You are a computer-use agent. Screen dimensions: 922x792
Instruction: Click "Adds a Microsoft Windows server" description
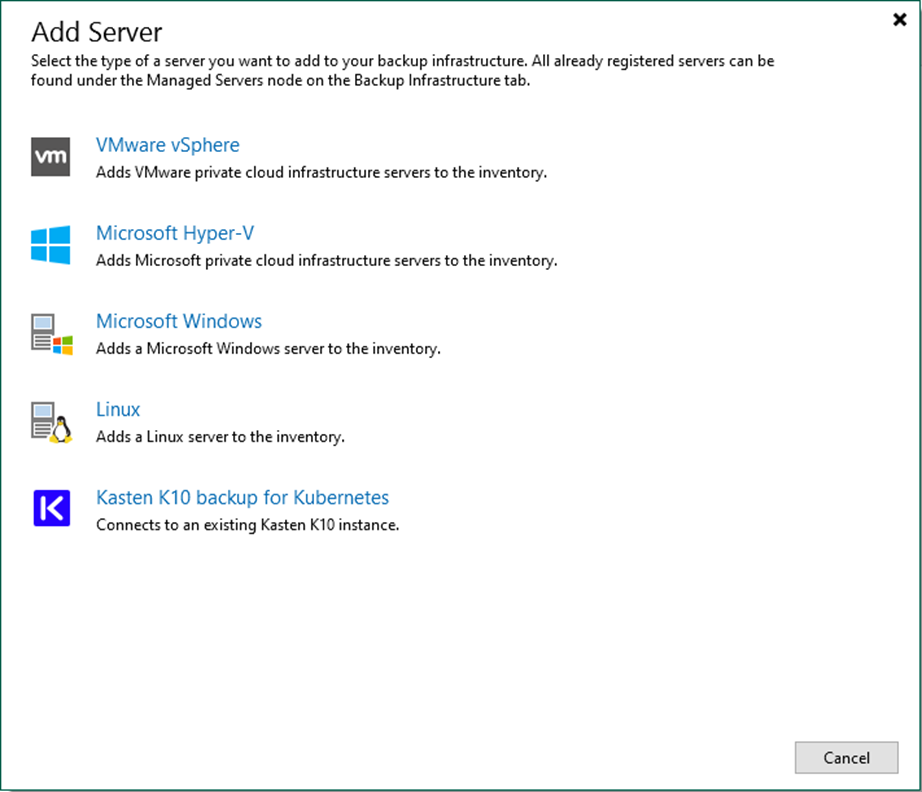(268, 349)
